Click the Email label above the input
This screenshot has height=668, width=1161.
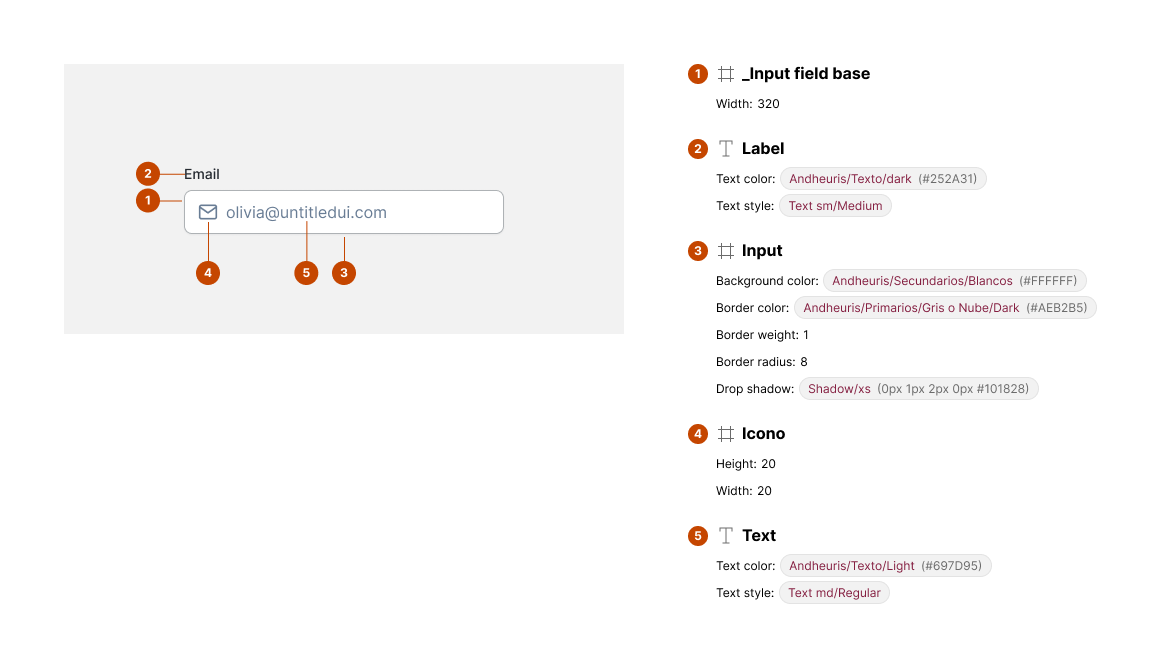coord(202,174)
